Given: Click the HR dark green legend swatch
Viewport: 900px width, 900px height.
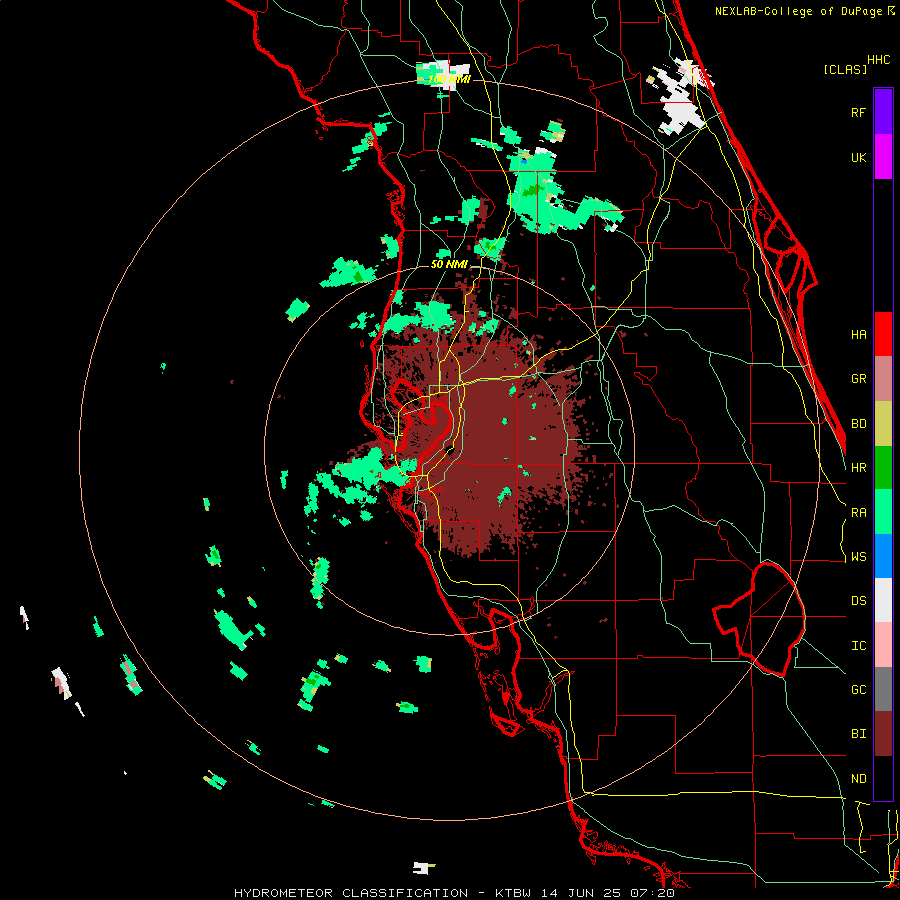Looking at the screenshot, I should point(883,468).
